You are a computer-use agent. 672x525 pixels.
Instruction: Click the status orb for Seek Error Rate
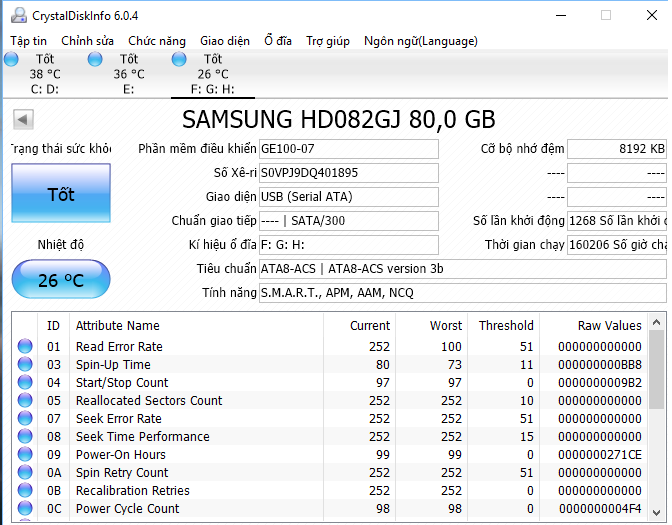click(x=25, y=418)
